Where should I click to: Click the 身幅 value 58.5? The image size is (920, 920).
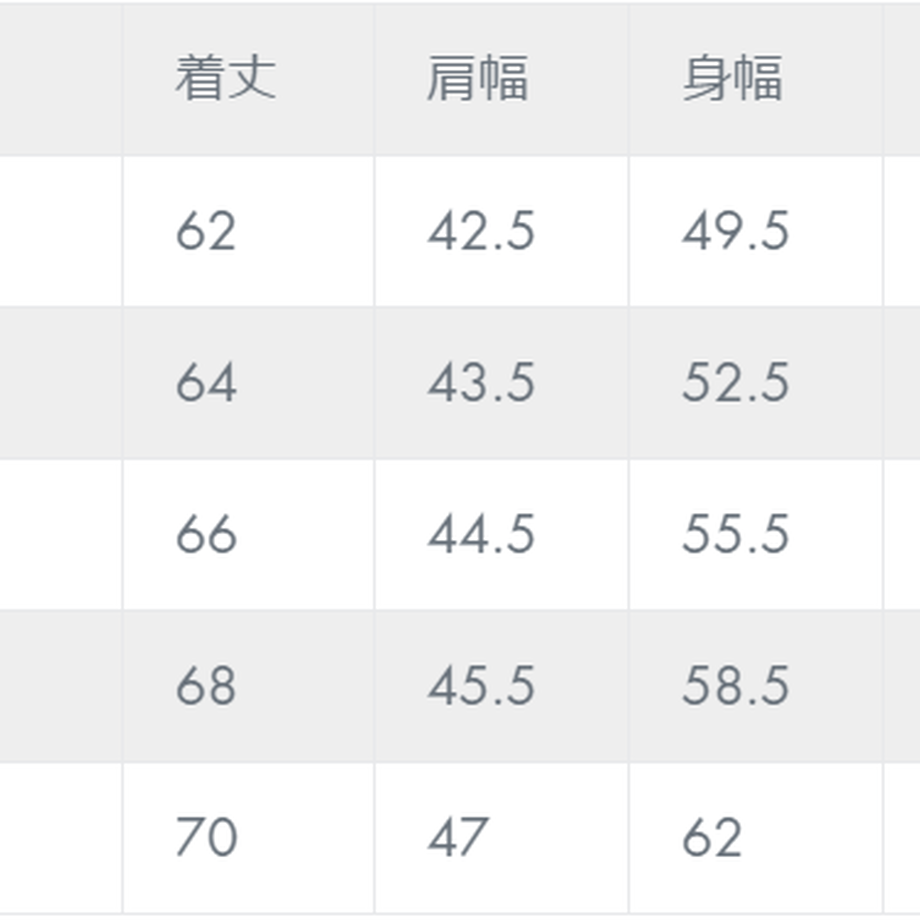point(735,685)
